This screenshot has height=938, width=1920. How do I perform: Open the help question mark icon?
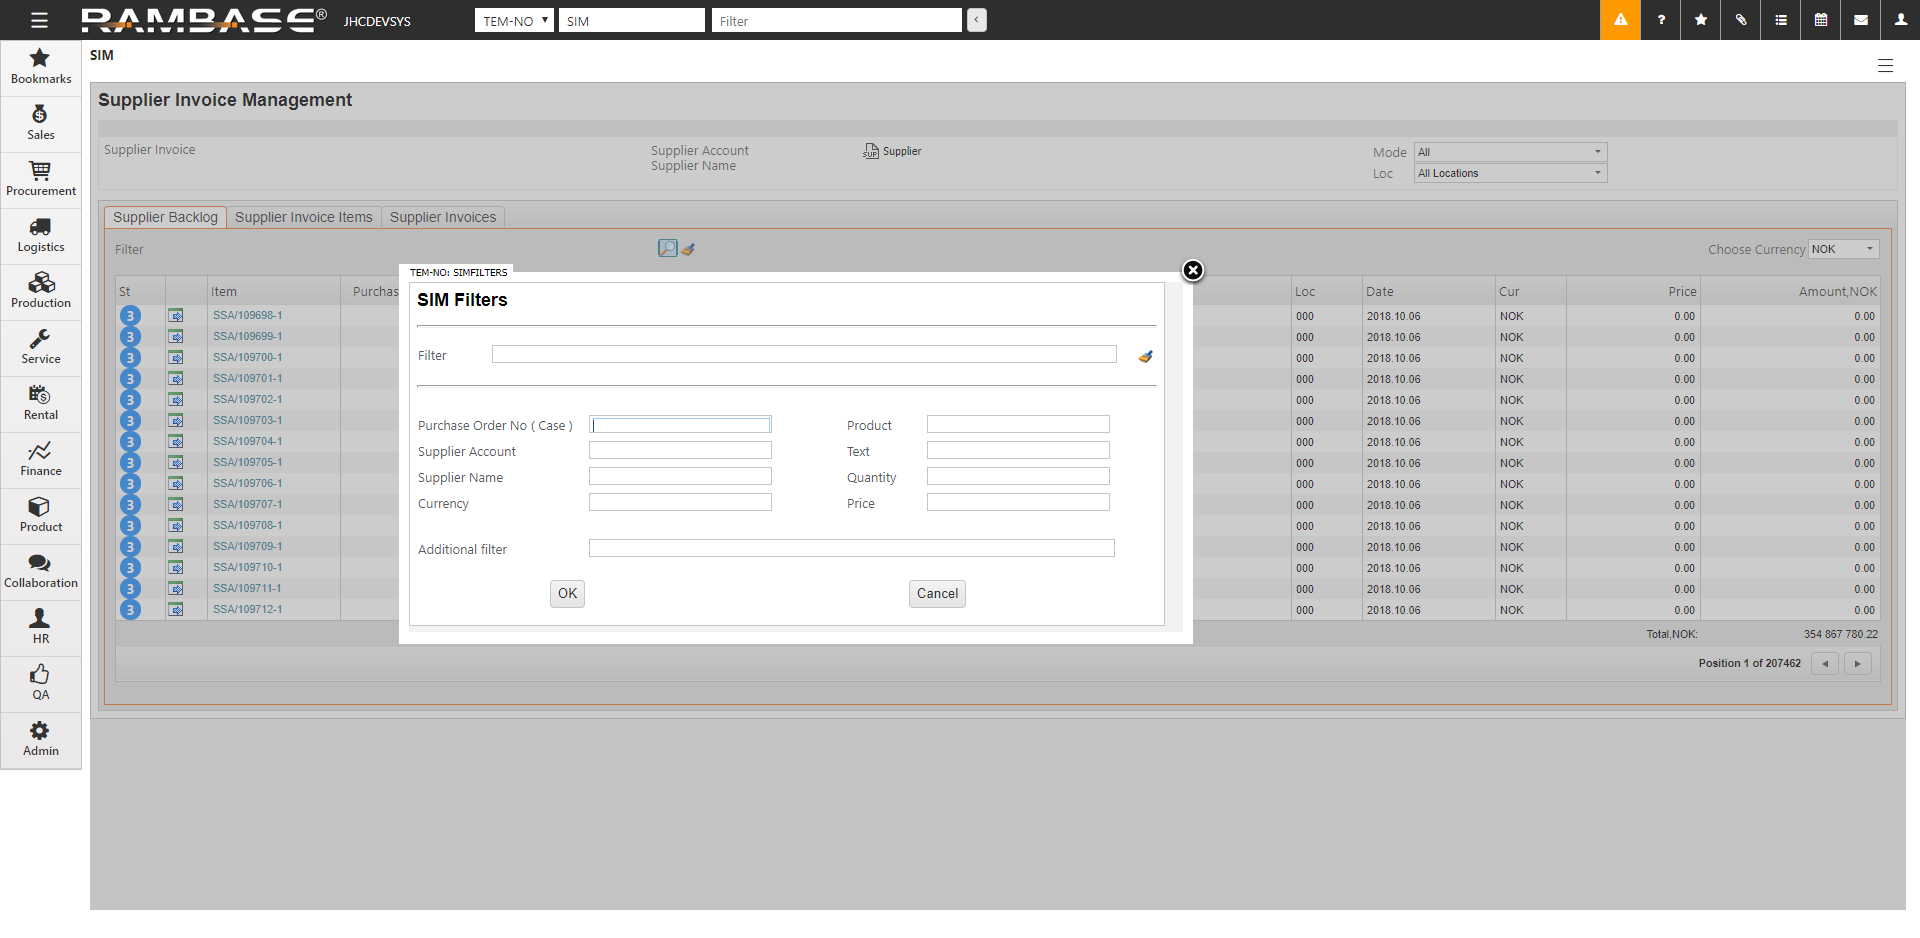[1661, 20]
